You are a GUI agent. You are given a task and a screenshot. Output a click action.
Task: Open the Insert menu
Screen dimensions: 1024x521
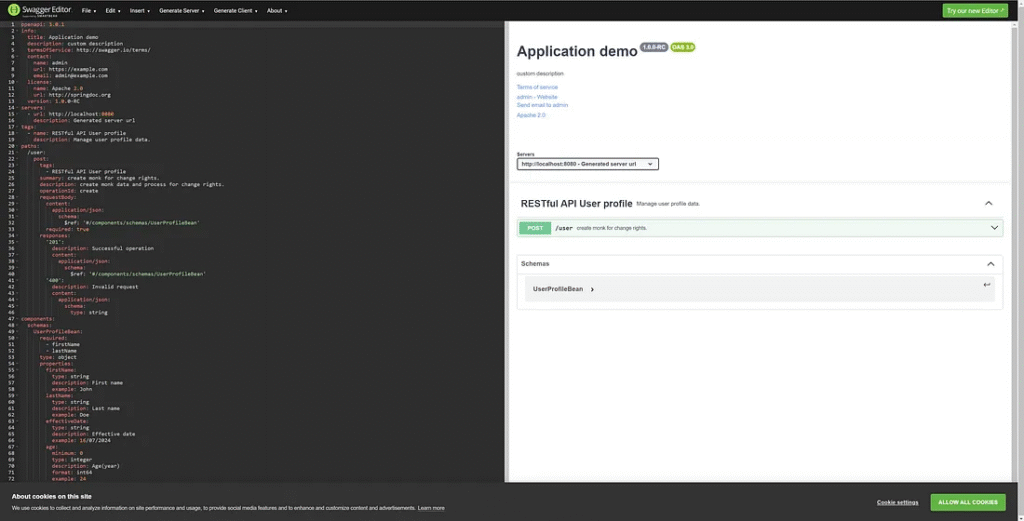[139, 10]
